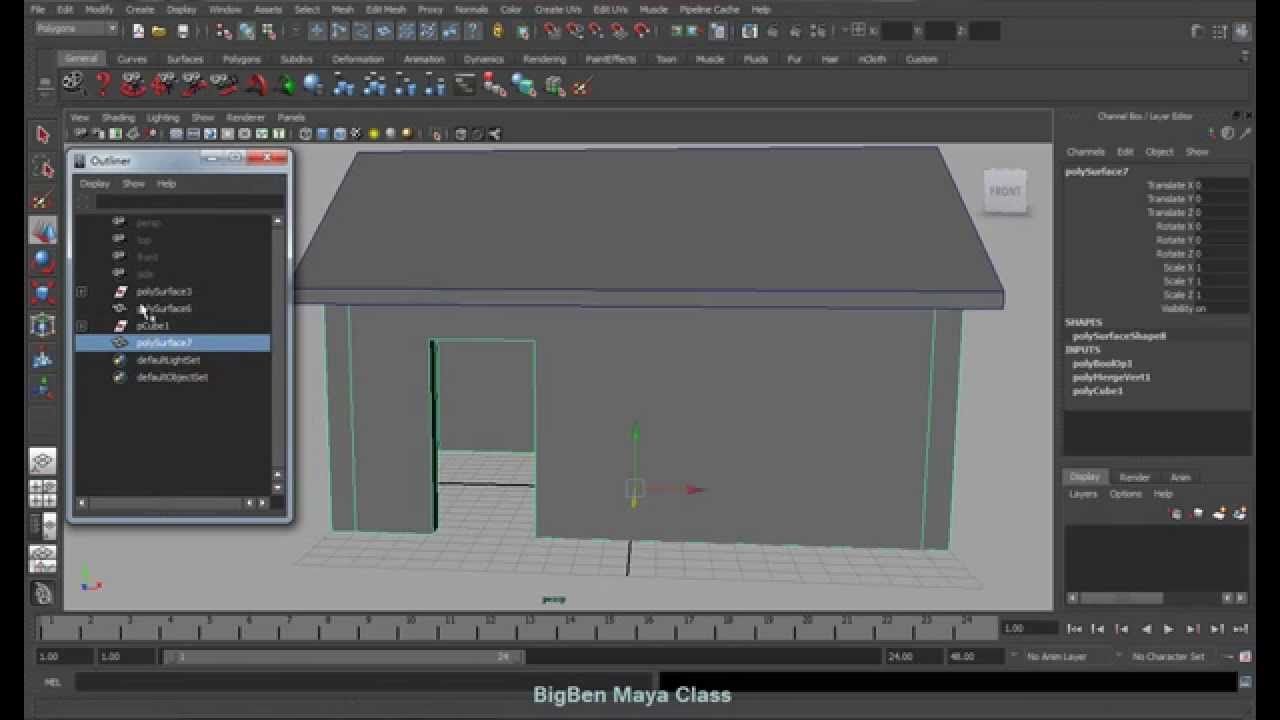Open the Outliner Display menu
Screen dimensions: 1280x720
(x=95, y=184)
